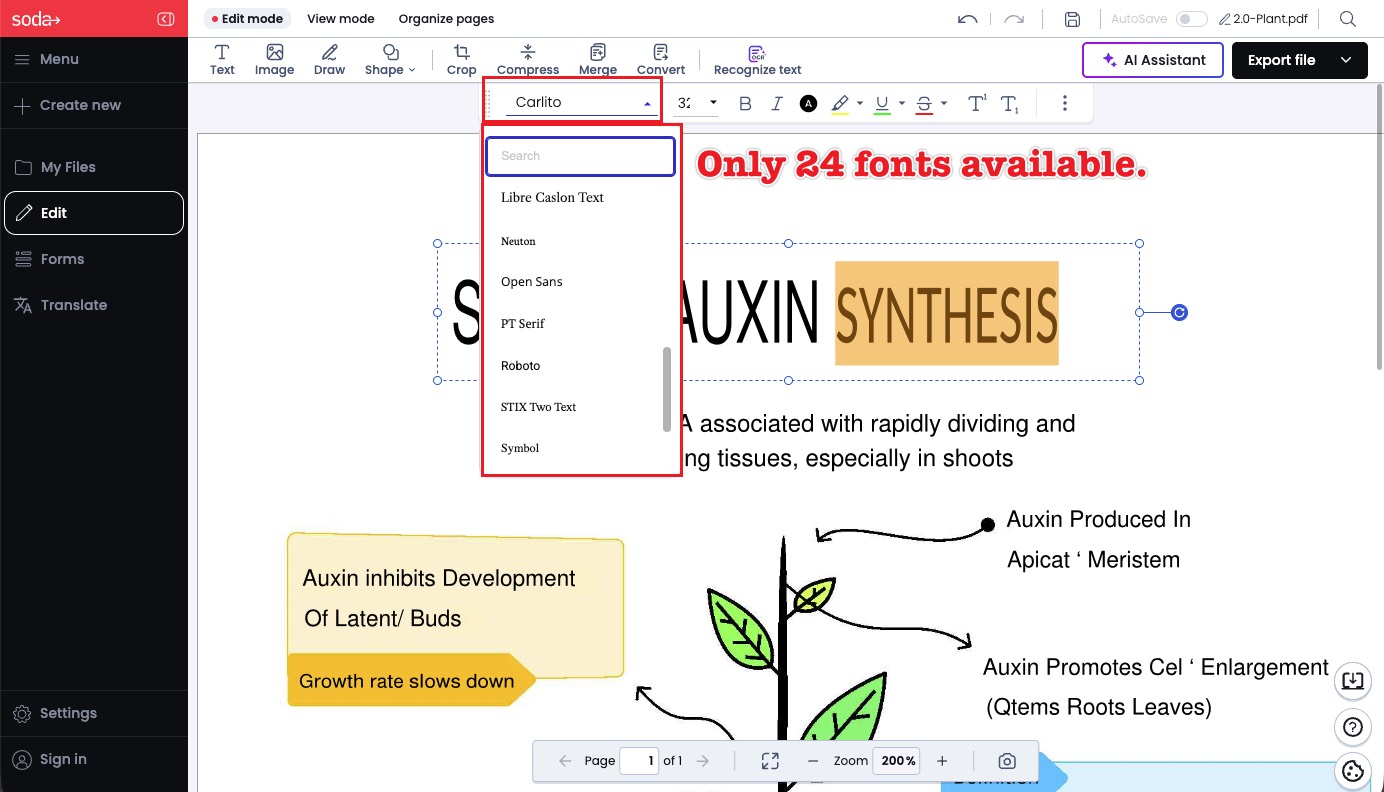The image size is (1384, 792).
Task: Toggle Italic formatting
Action: [776, 103]
